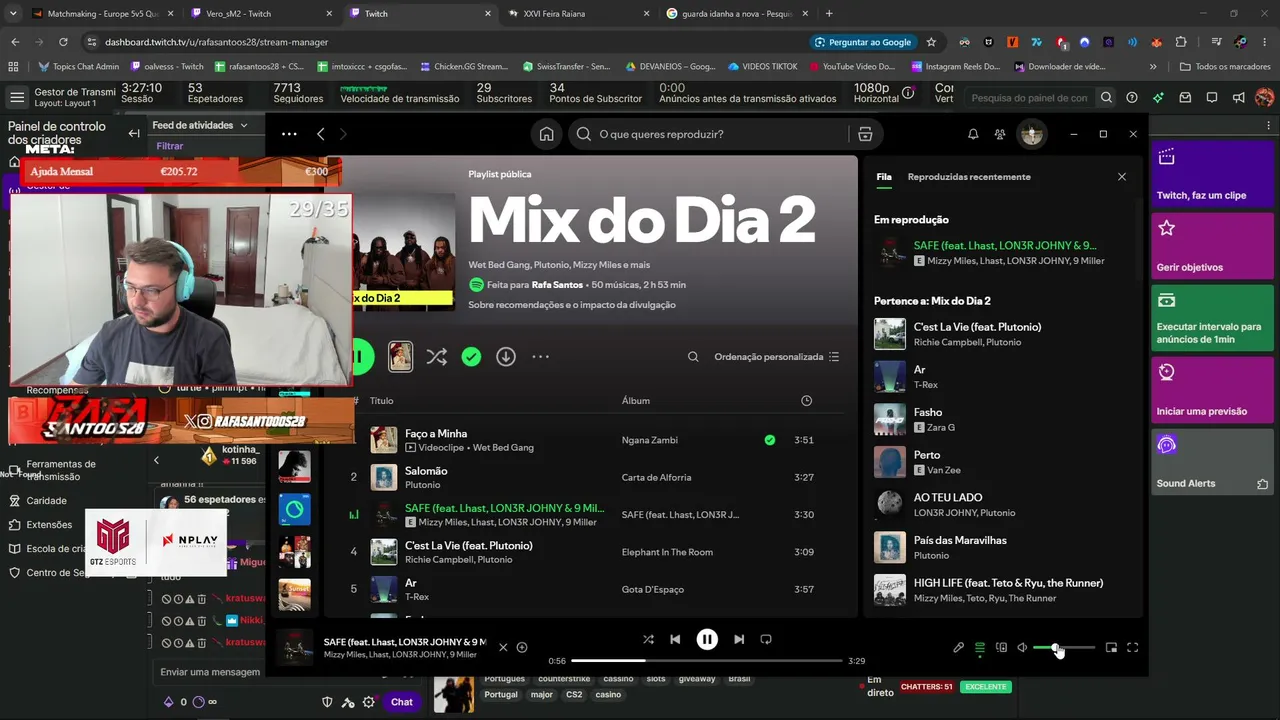Viewport: 1280px width, 720px height.
Task: Open more options dots for the playlist
Action: click(541, 356)
